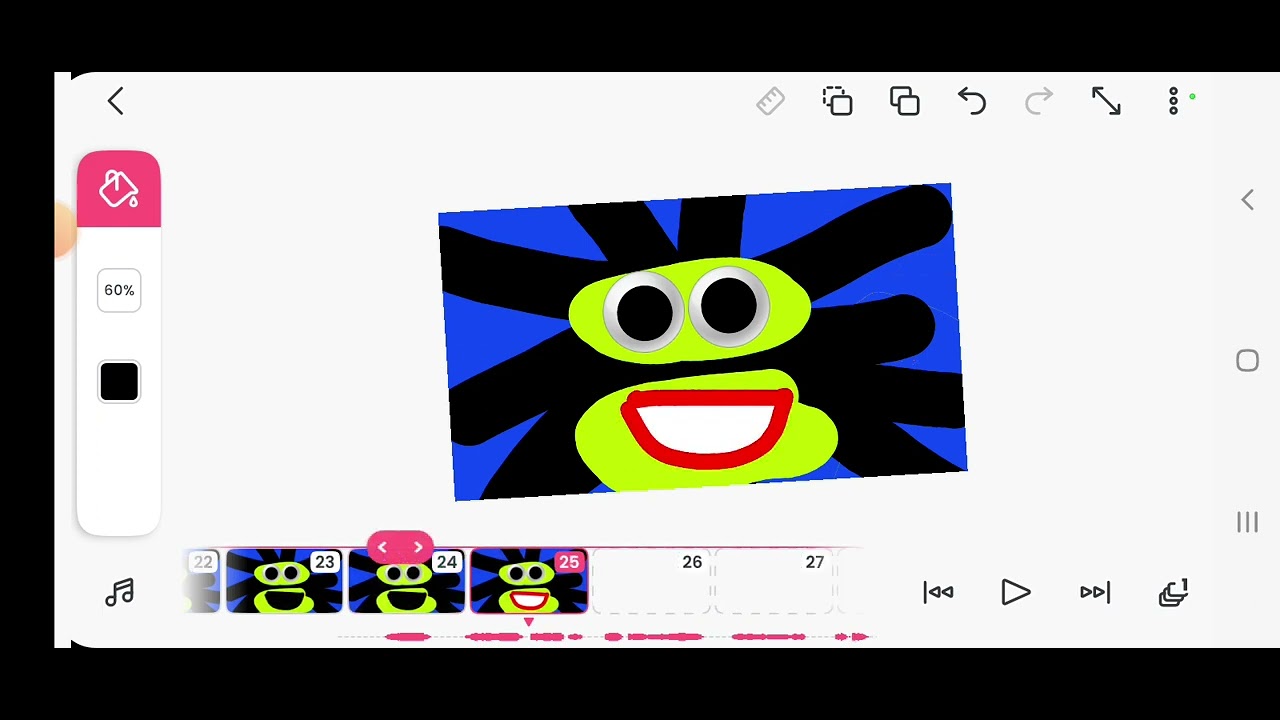
Task: Redo the last undone action
Action: (x=1039, y=101)
